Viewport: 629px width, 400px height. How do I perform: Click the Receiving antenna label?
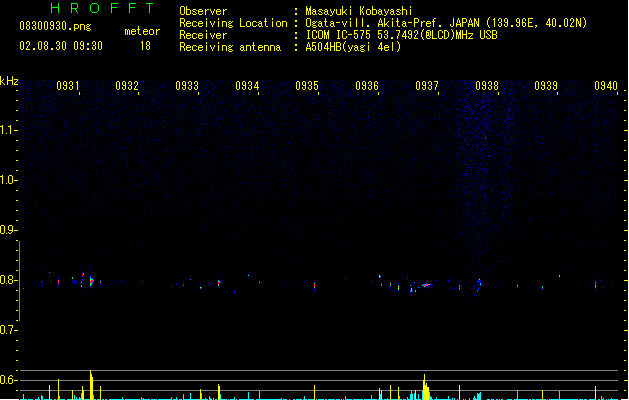(230, 47)
